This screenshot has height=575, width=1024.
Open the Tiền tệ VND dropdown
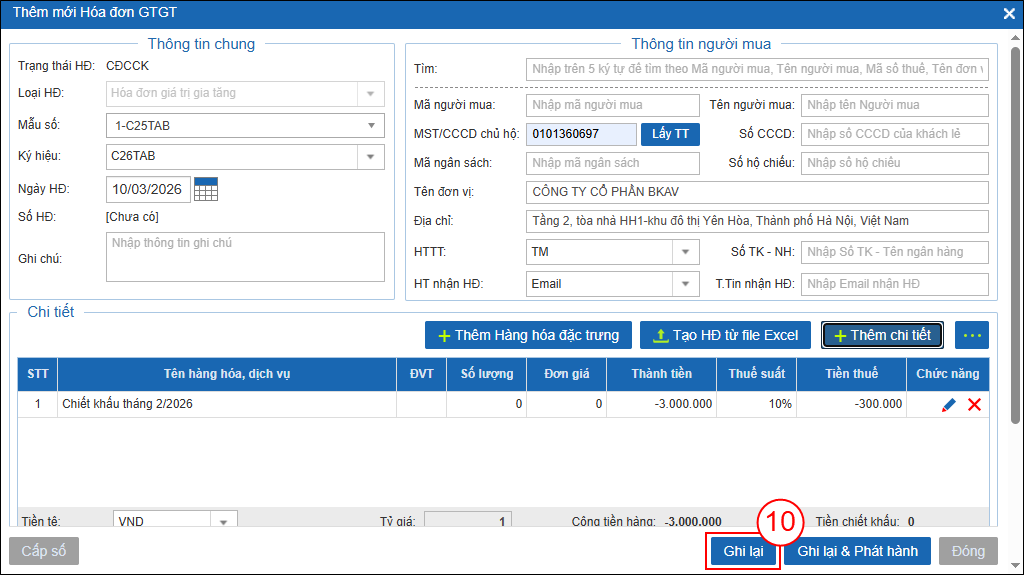[x=223, y=521]
